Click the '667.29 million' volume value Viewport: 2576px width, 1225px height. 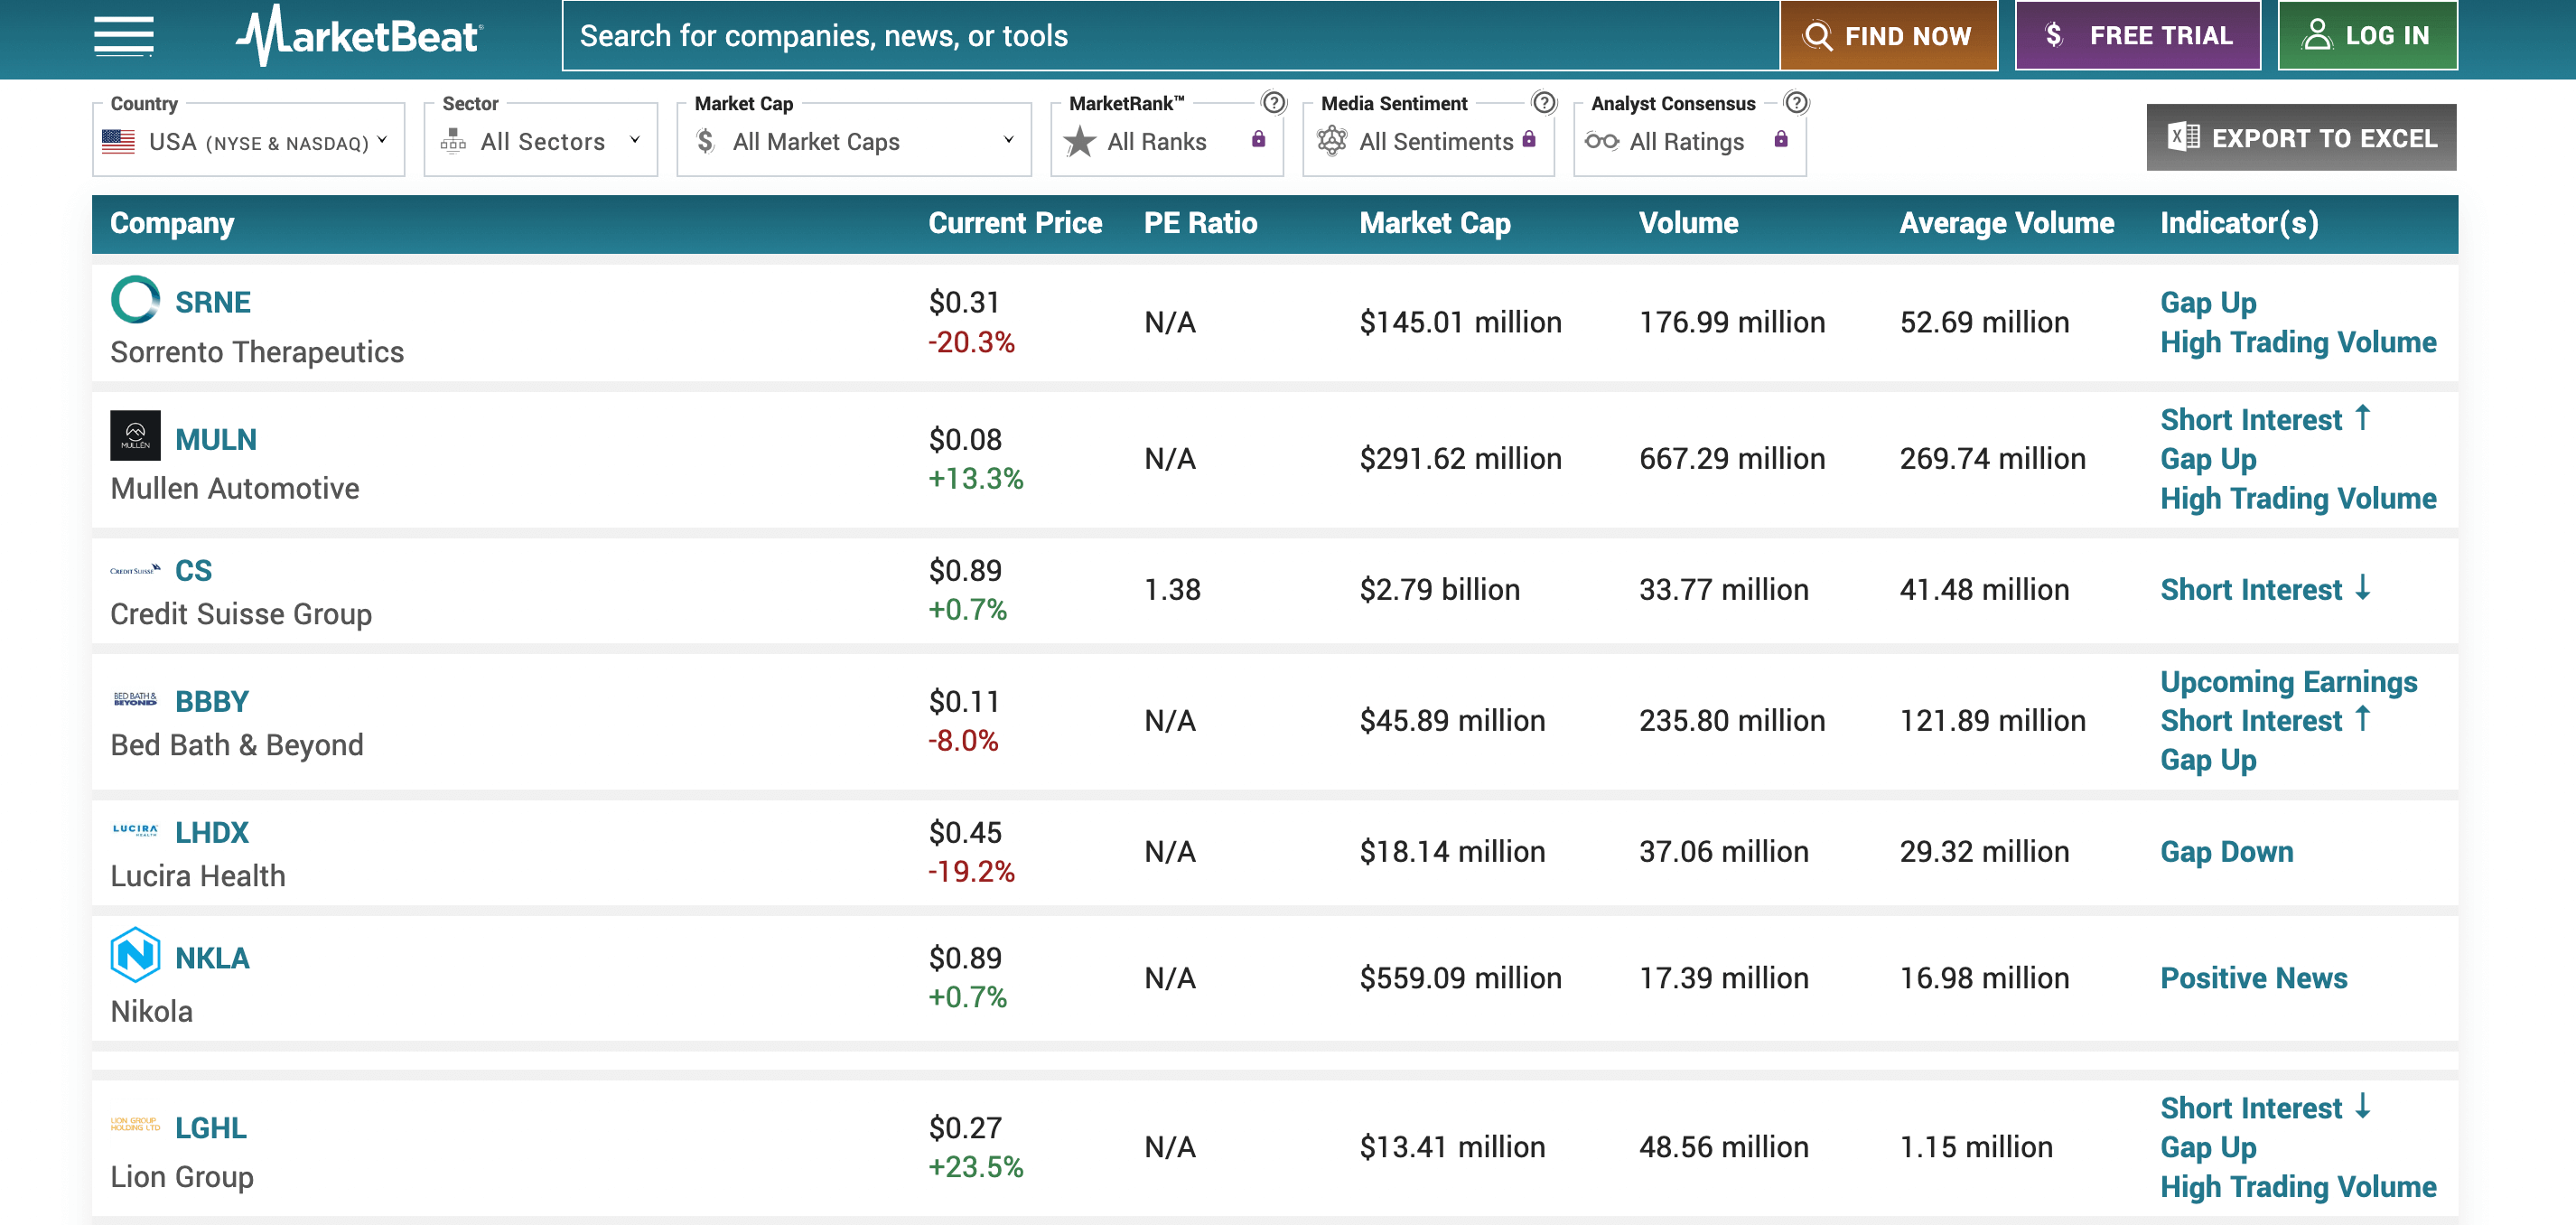click(x=1732, y=458)
